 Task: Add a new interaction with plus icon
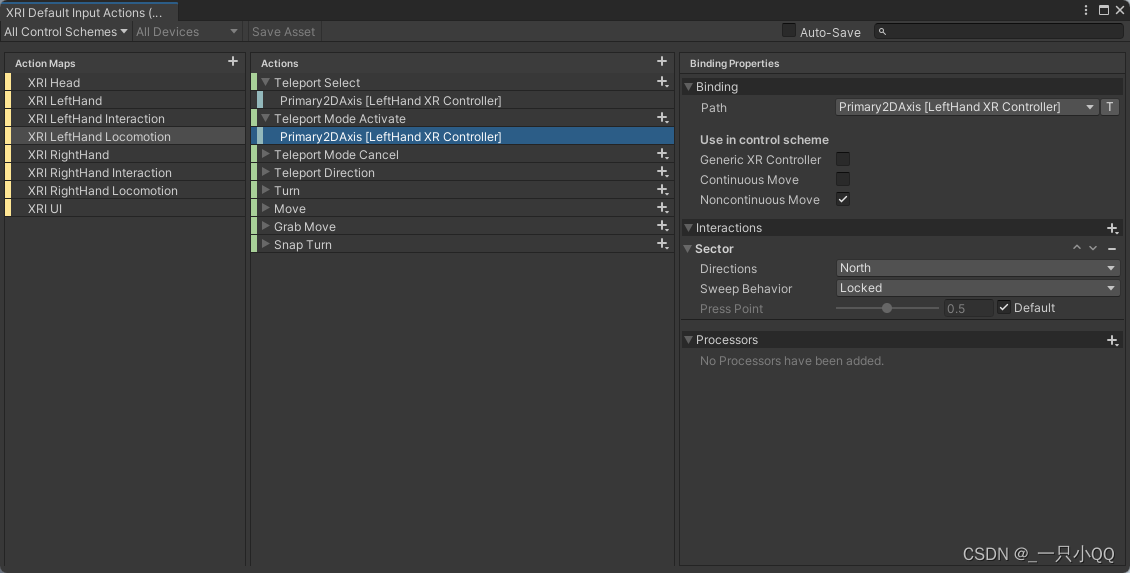(x=1112, y=228)
